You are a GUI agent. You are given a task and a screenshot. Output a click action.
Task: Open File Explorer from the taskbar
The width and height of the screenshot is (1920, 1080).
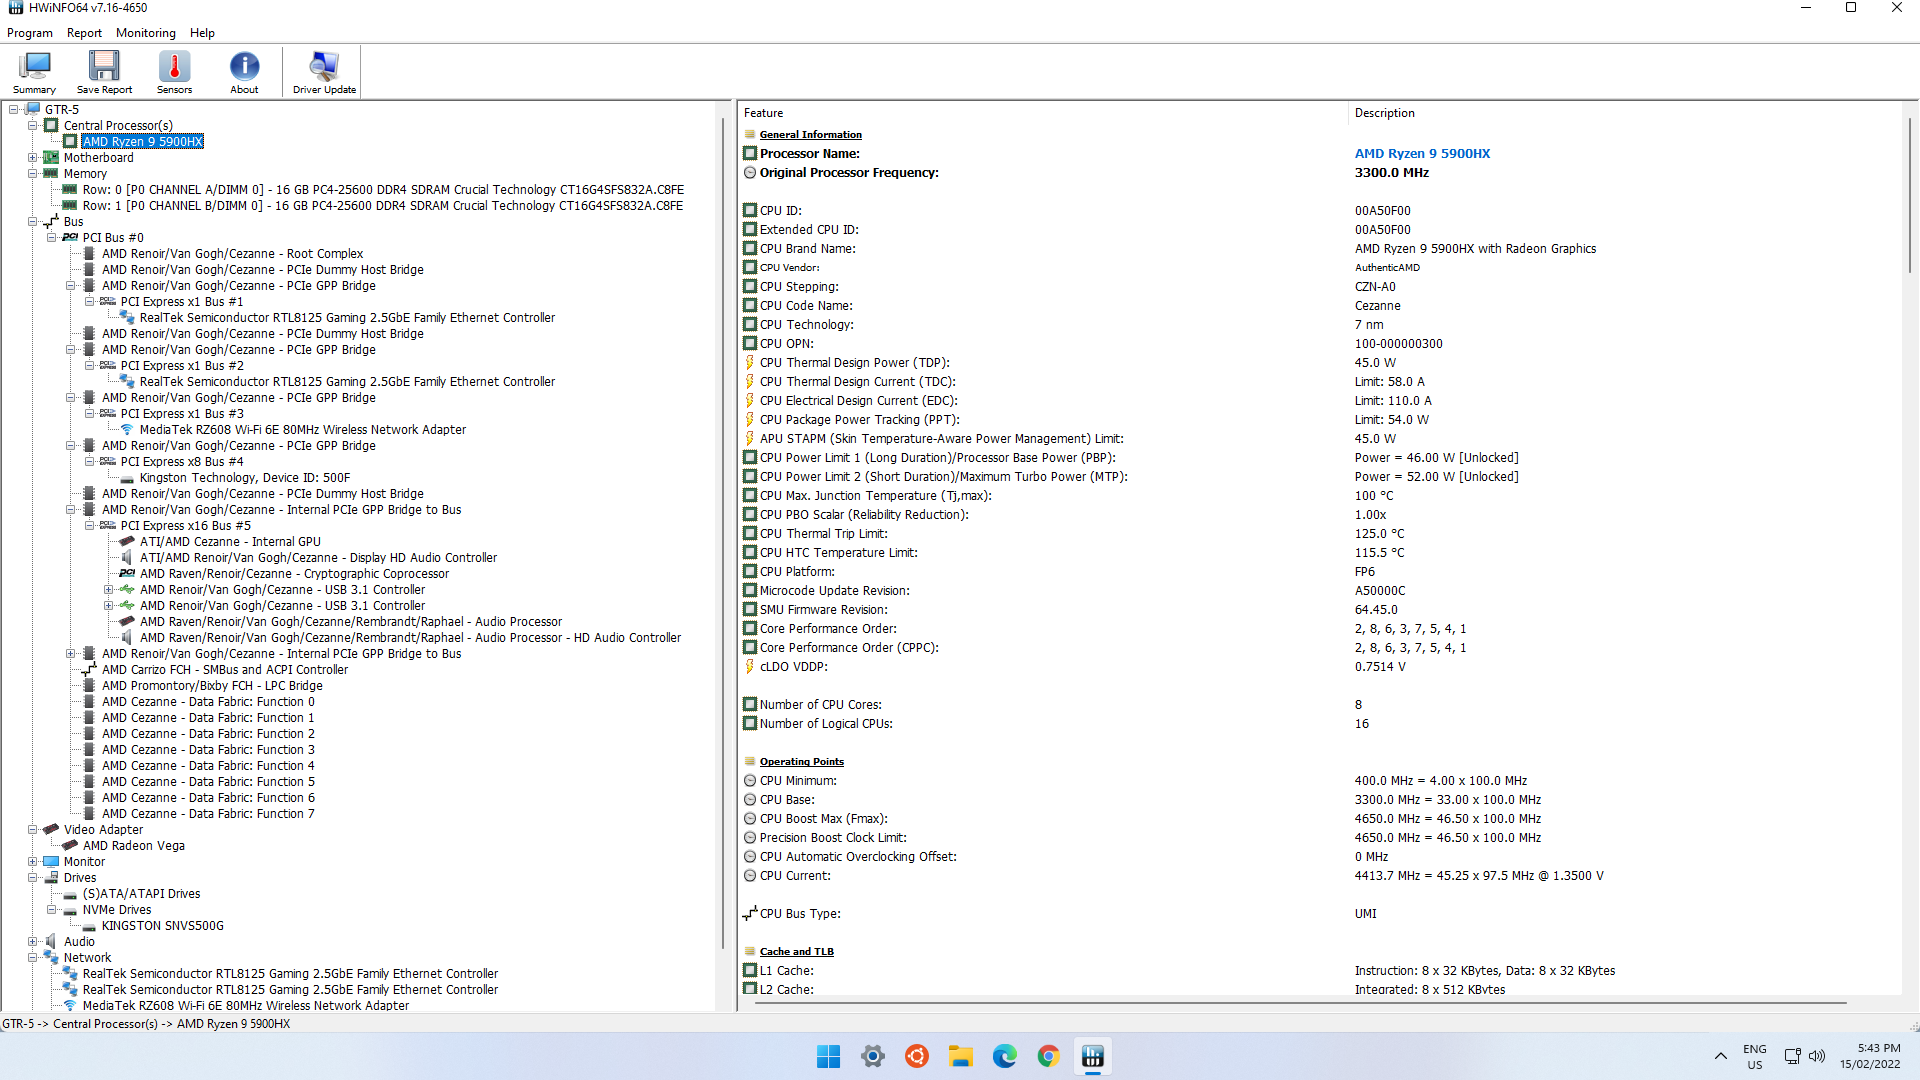click(x=961, y=1056)
